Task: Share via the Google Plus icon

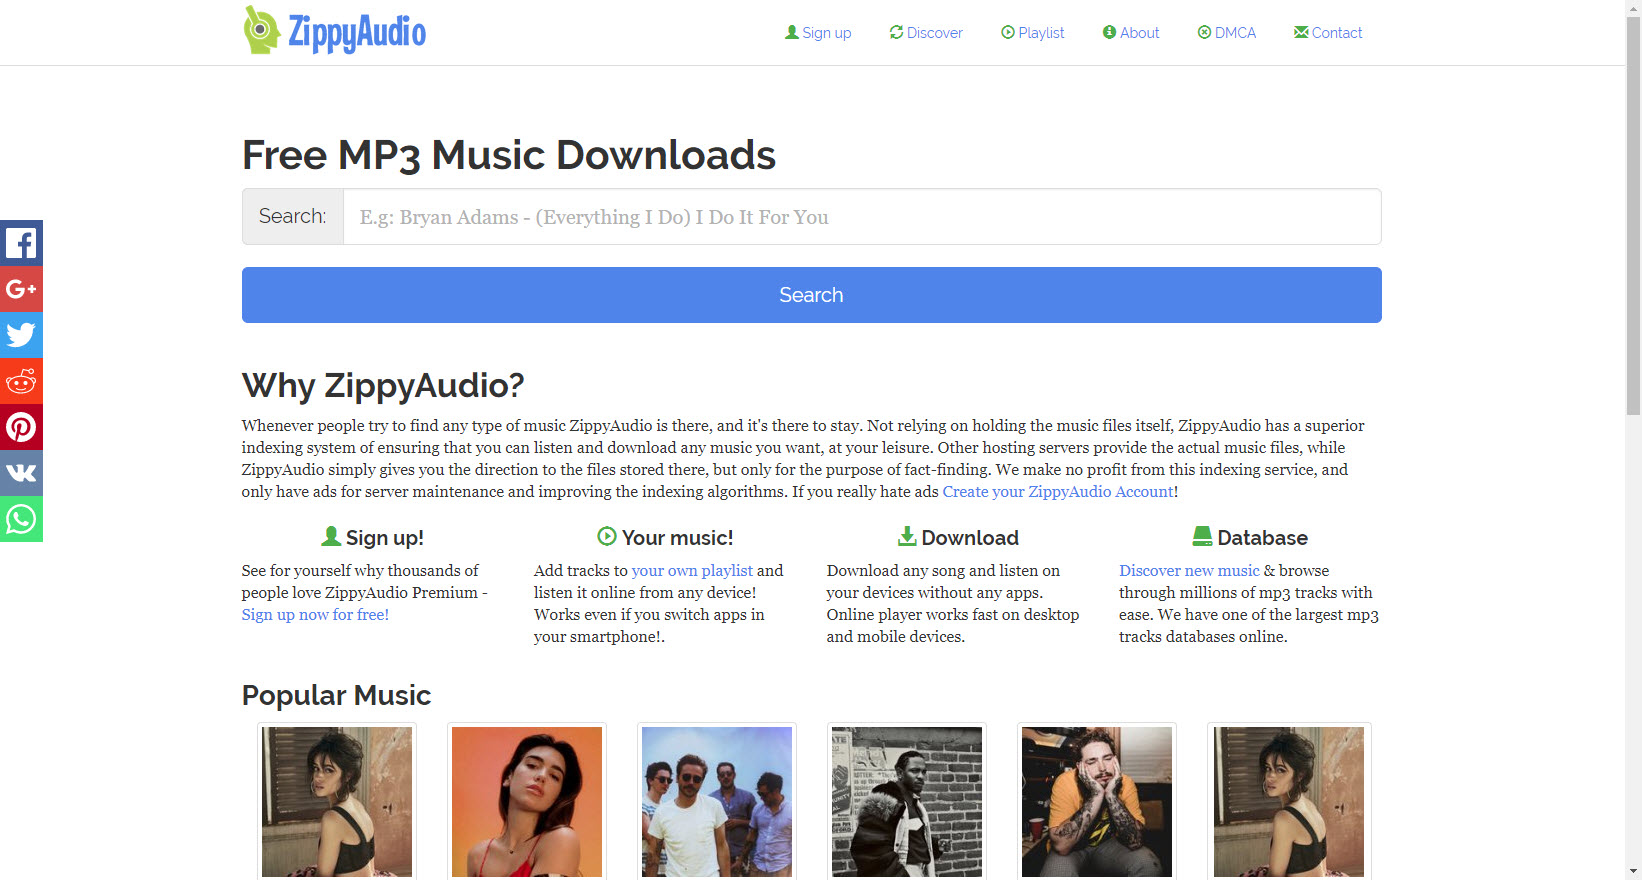Action: click(21, 289)
